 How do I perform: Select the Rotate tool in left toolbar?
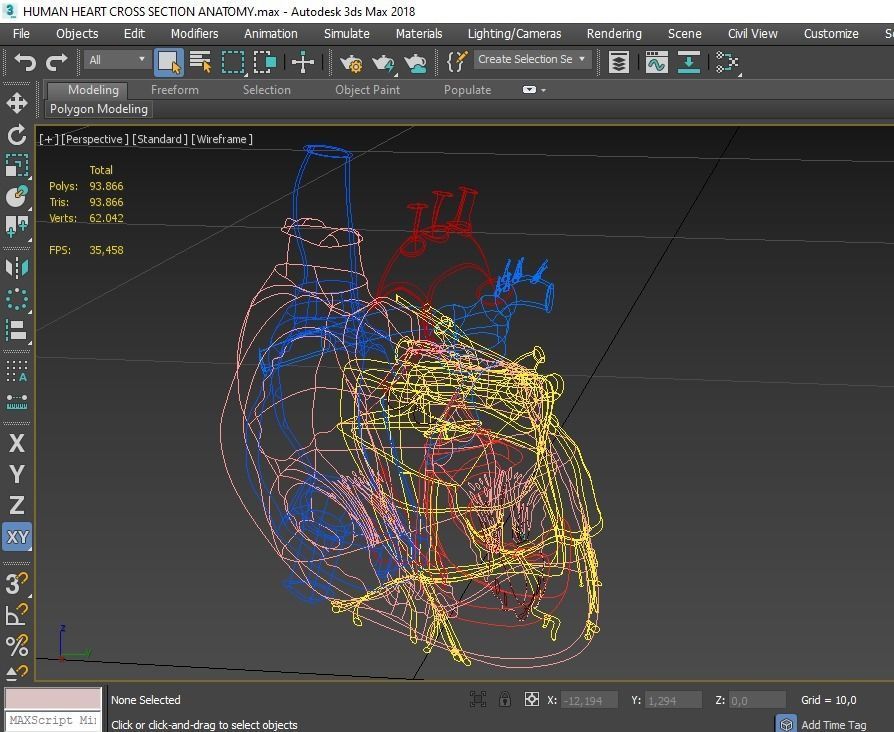[17, 135]
